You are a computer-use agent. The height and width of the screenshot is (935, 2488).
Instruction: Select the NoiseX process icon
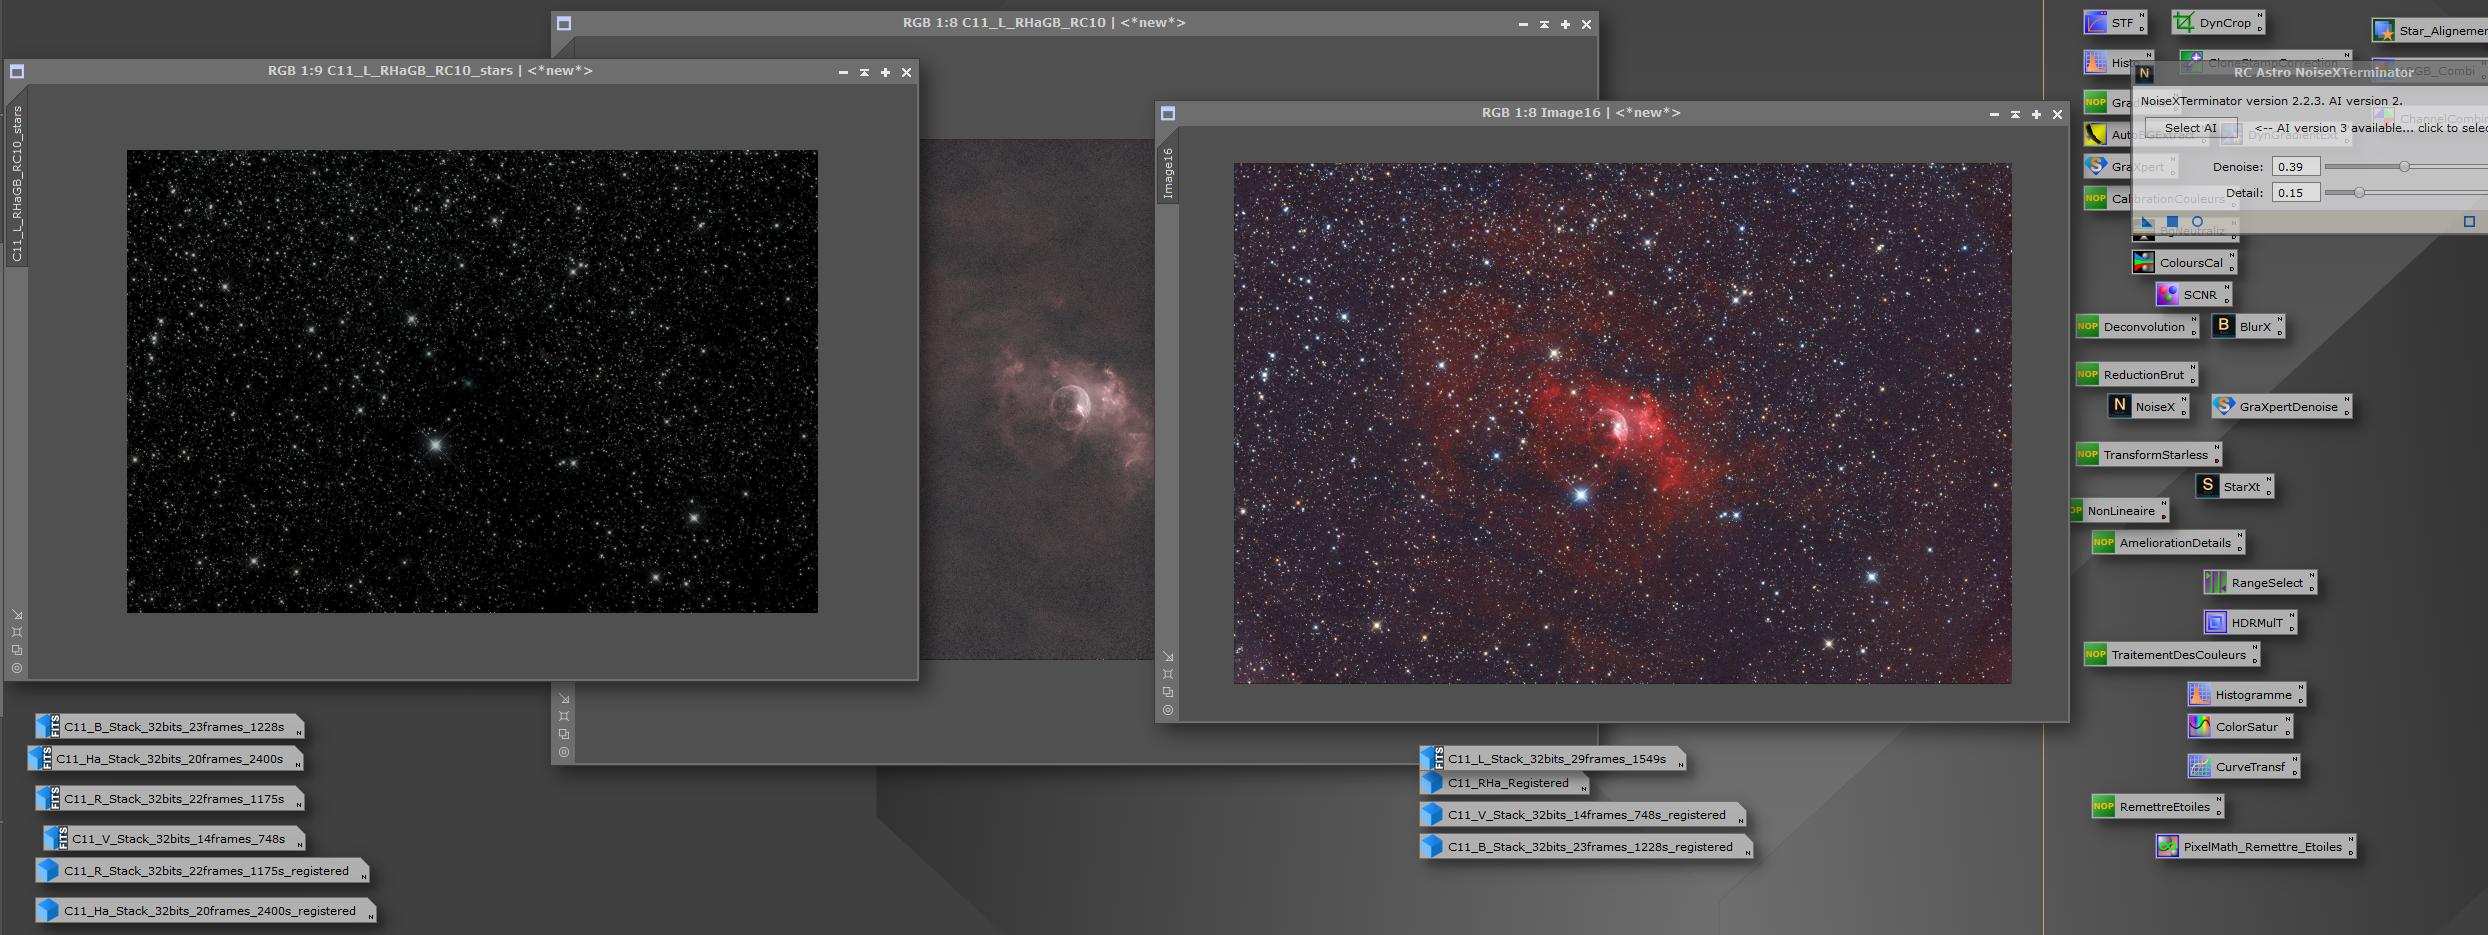pyautogui.click(x=2147, y=407)
